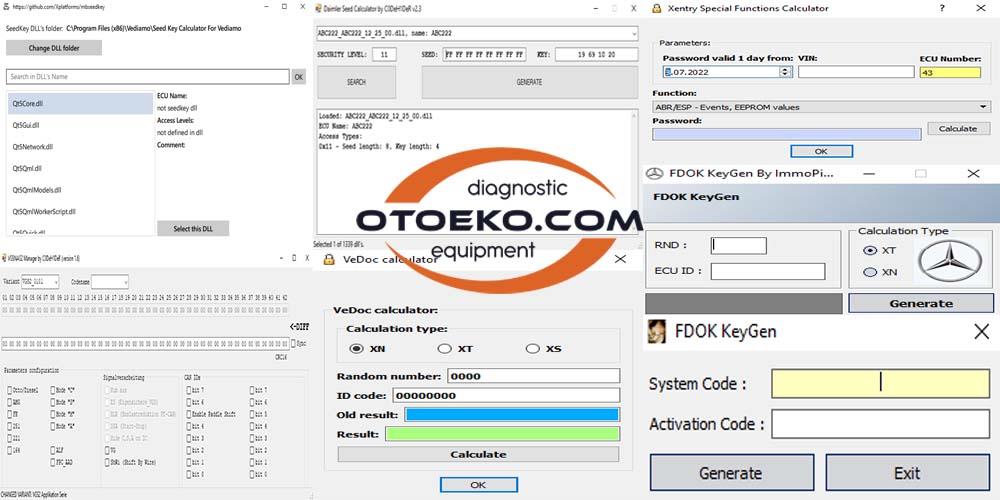Viewport: 1000px width, 500px height.
Task: Click the Xentry help question mark icon
Action: 941,9
